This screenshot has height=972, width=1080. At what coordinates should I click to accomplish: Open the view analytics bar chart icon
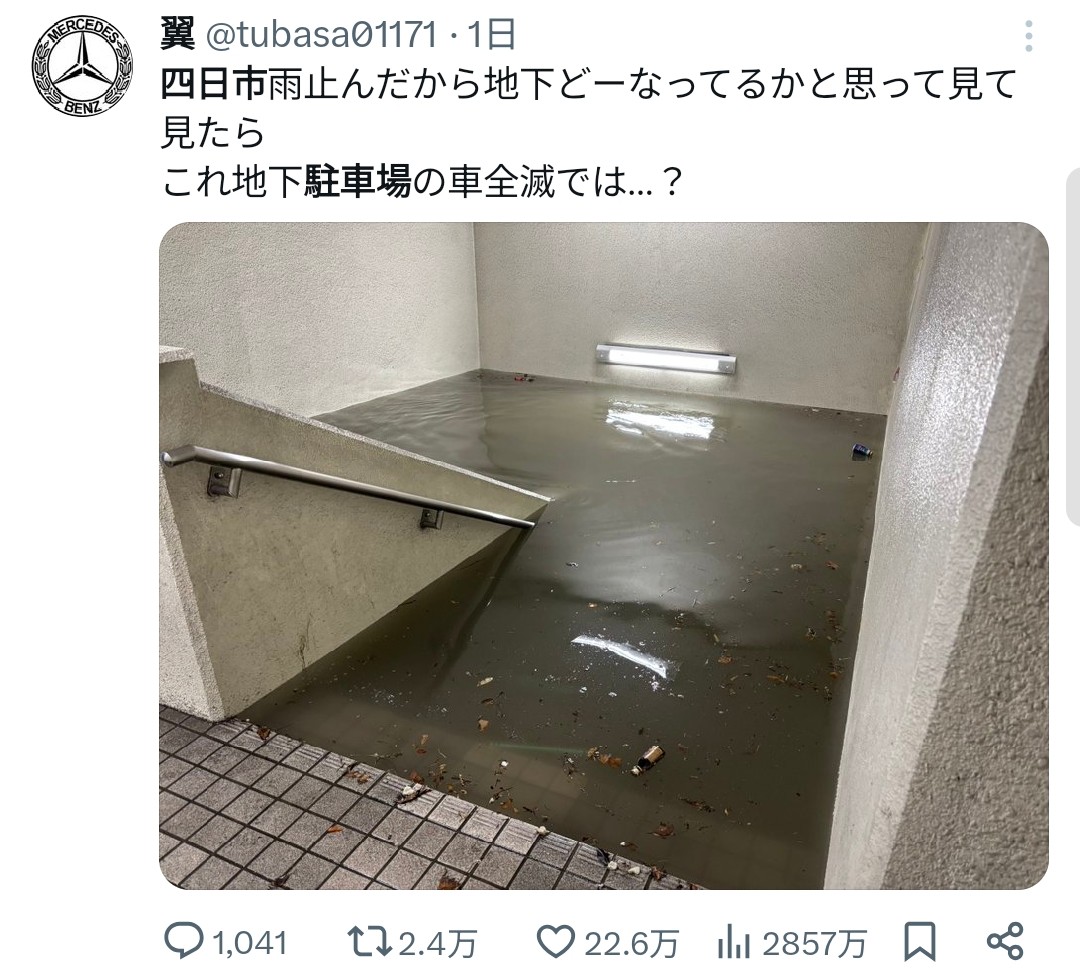[x=733, y=942]
